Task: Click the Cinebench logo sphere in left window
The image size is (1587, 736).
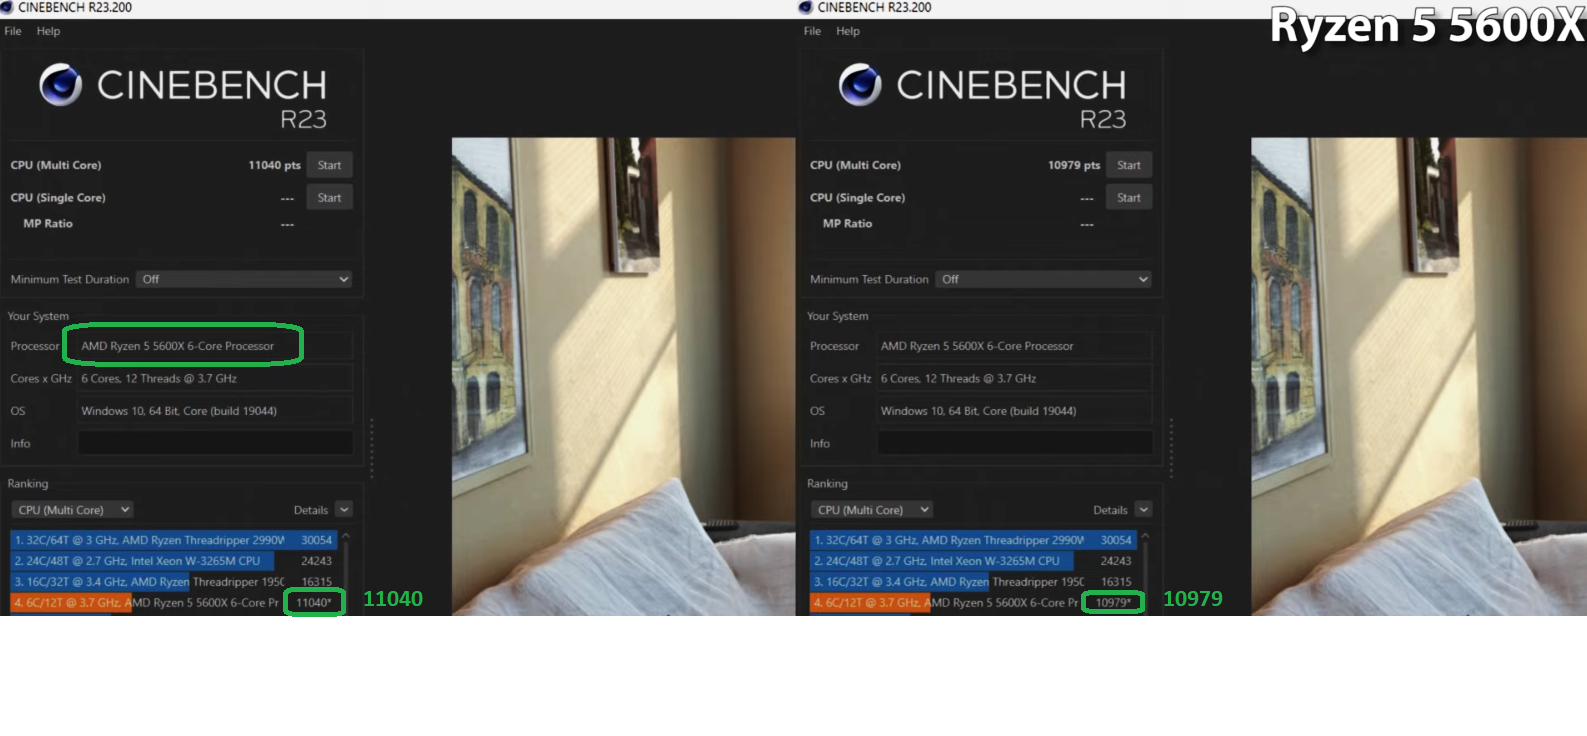Action: [x=60, y=85]
